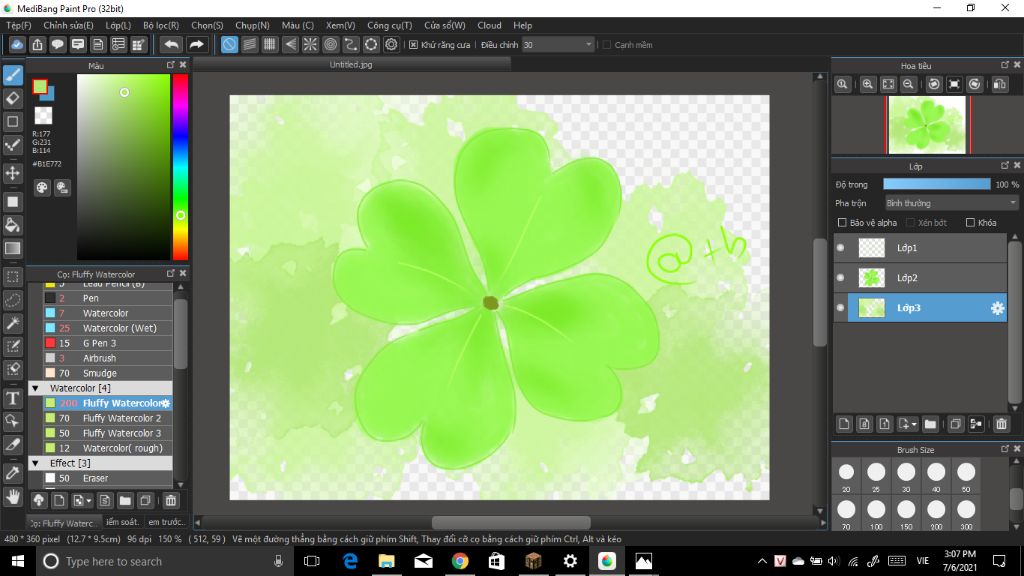Select the Move tool

(12, 173)
